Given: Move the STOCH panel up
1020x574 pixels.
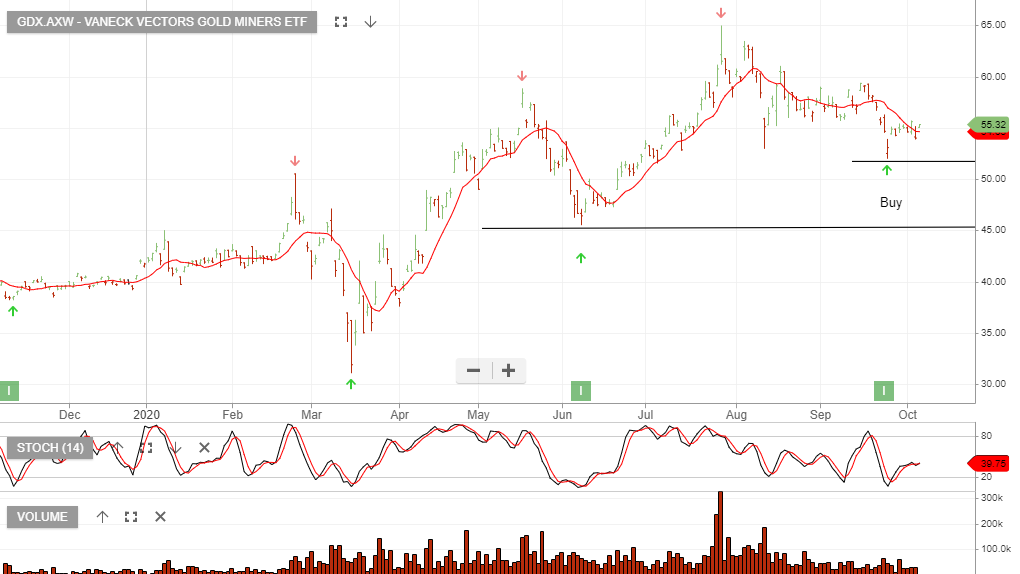Looking at the screenshot, I should tap(118, 447).
